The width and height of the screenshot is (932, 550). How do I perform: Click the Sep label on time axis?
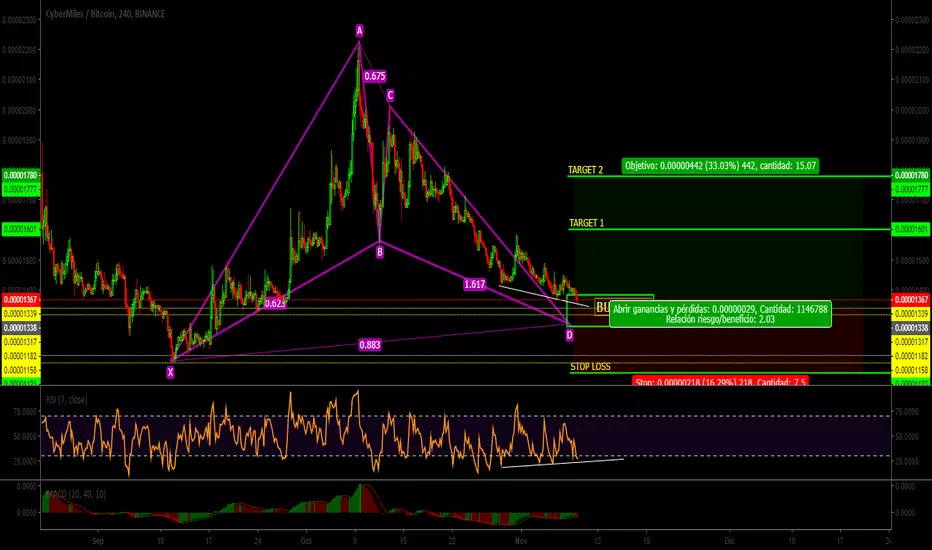(98, 541)
